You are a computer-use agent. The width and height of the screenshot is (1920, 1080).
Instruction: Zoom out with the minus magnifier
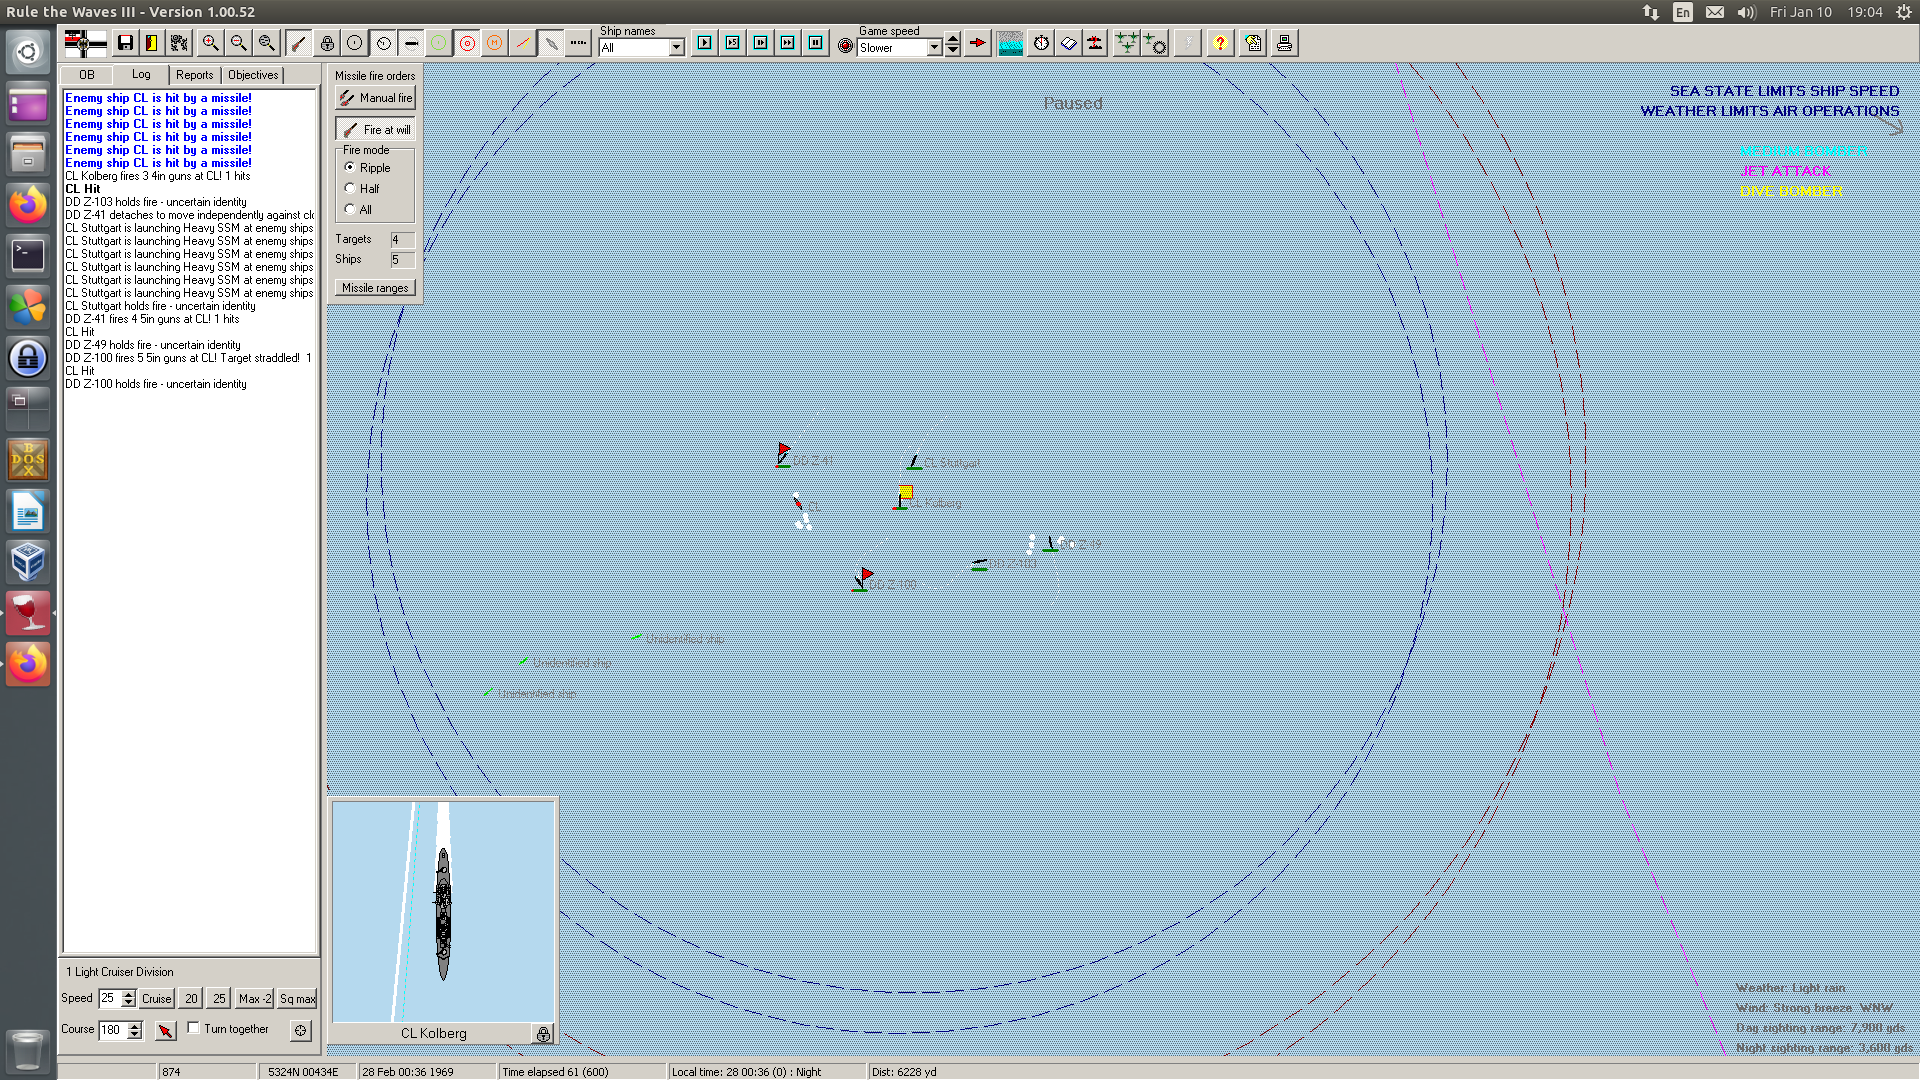coord(238,43)
